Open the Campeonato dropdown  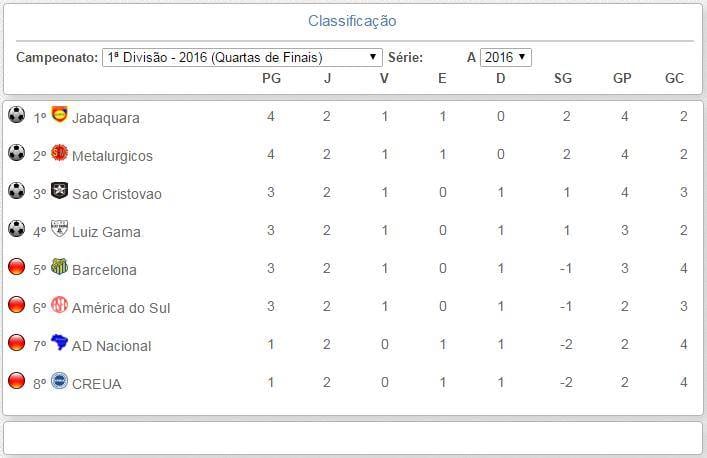[x=243, y=57]
